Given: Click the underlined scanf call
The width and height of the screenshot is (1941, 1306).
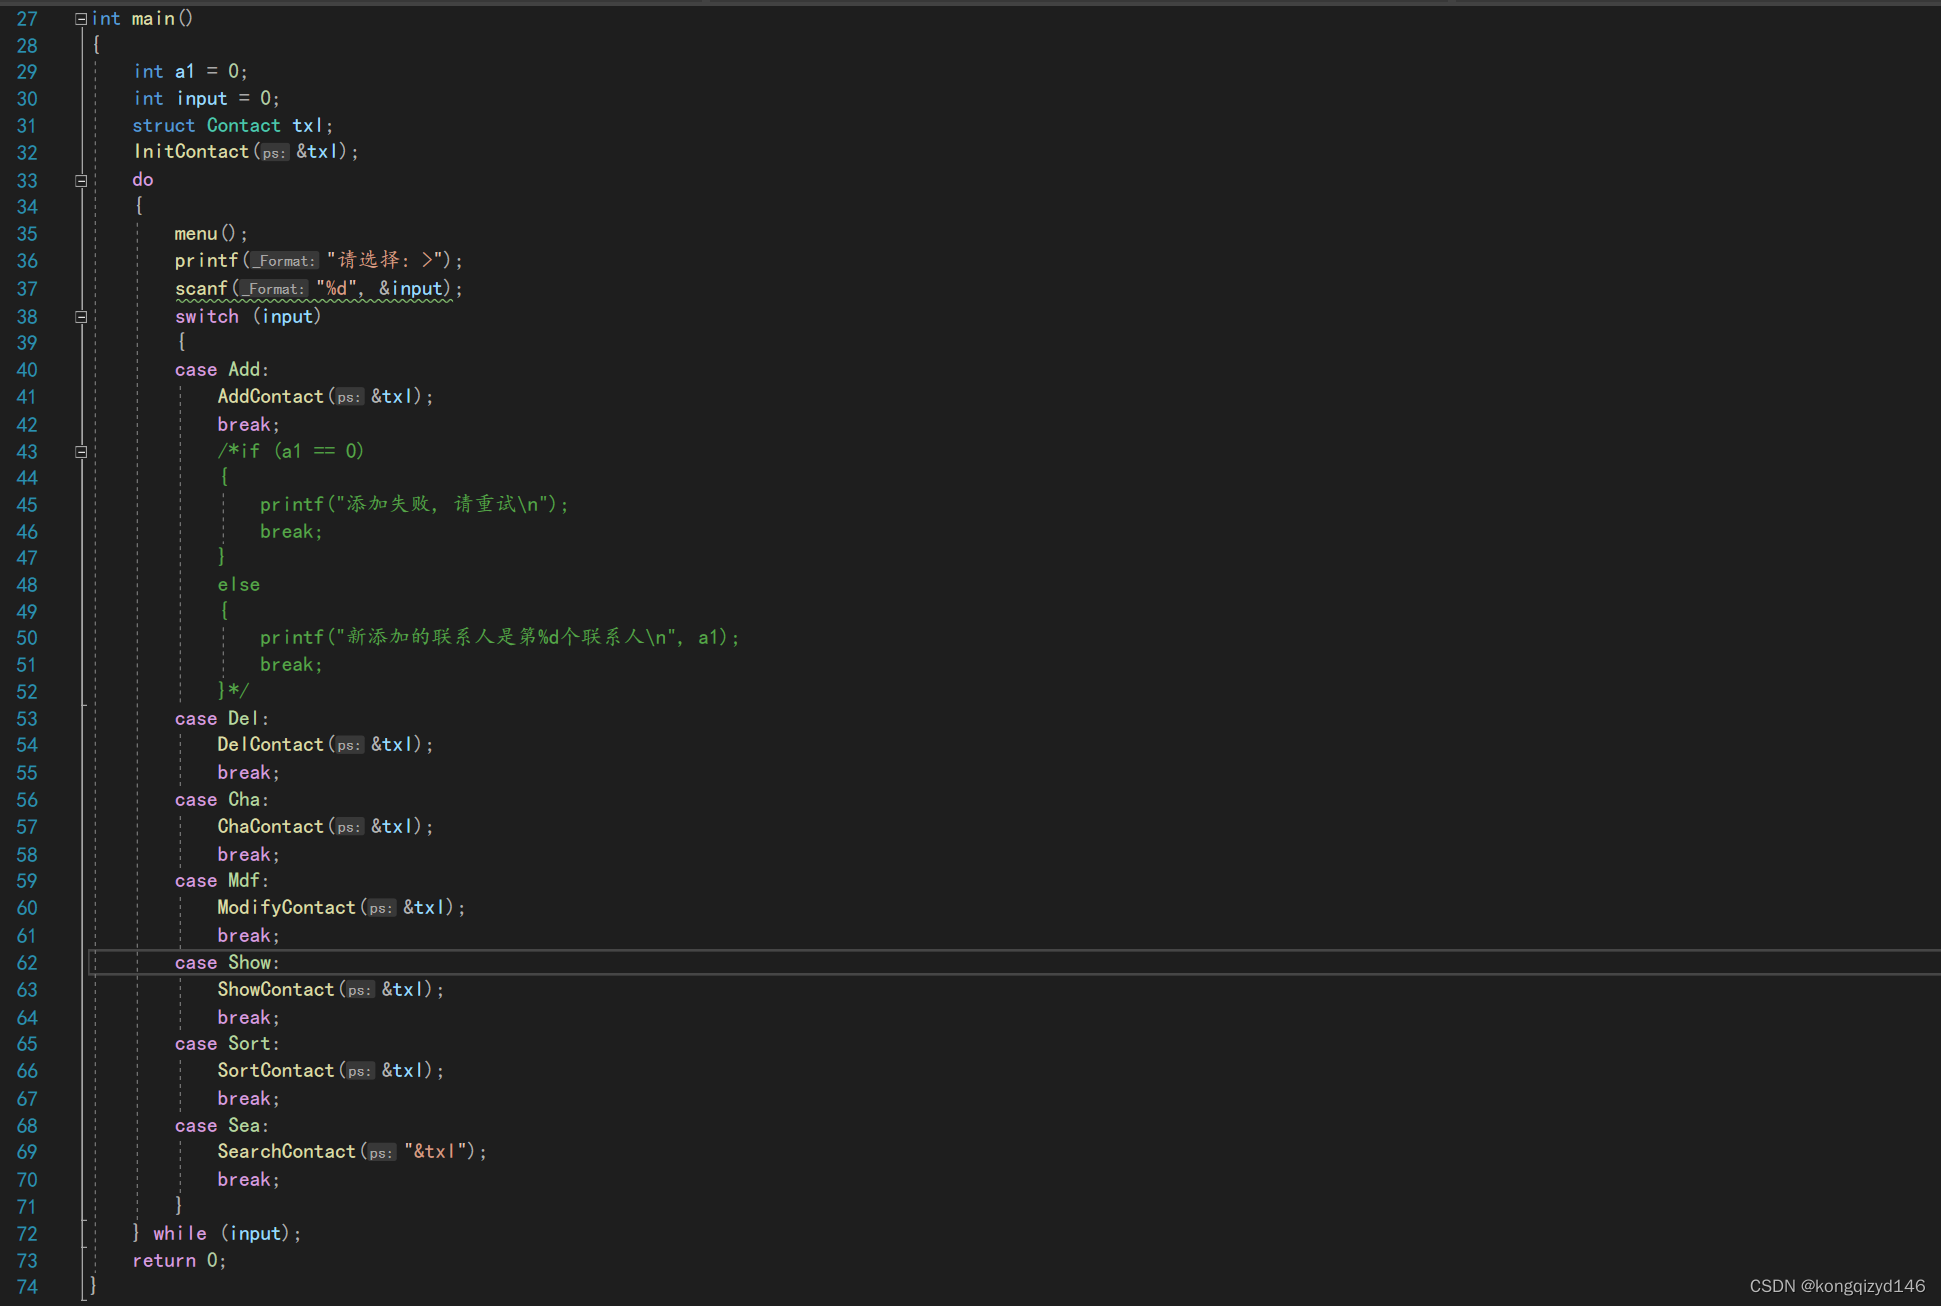Looking at the screenshot, I should tap(319, 289).
